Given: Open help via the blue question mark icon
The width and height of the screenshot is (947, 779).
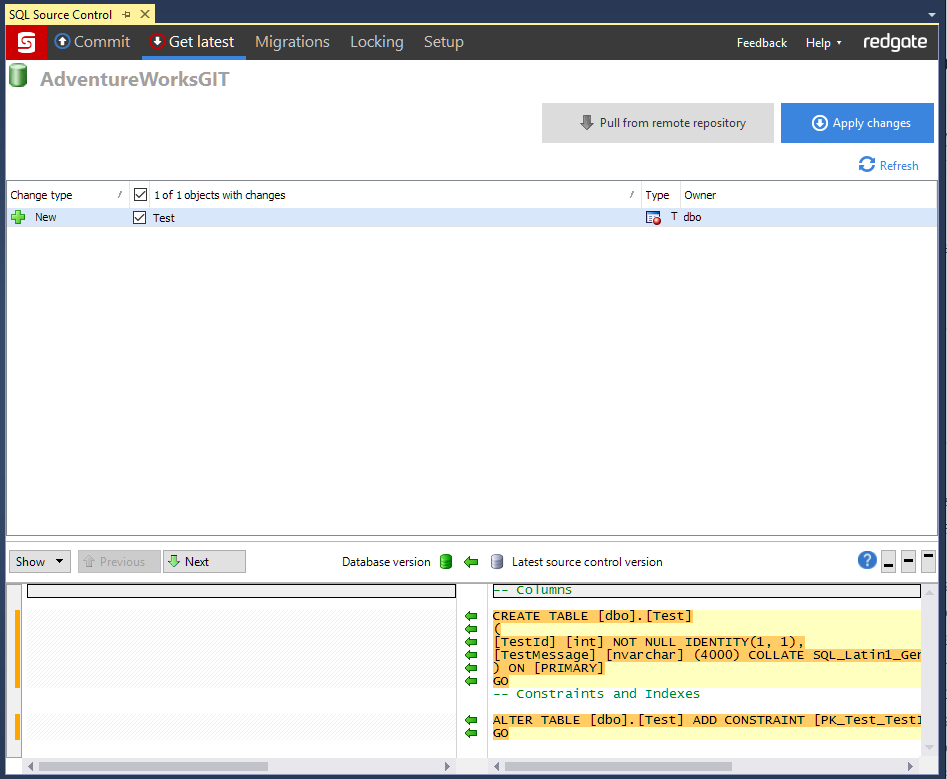Looking at the screenshot, I should click(x=867, y=560).
